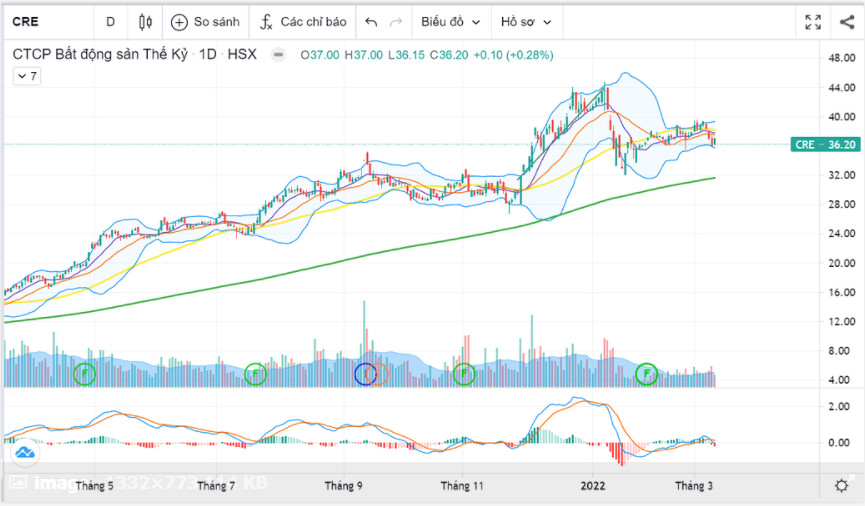Click the green event marker near 2022
This screenshot has width=865, height=506.
647,374
